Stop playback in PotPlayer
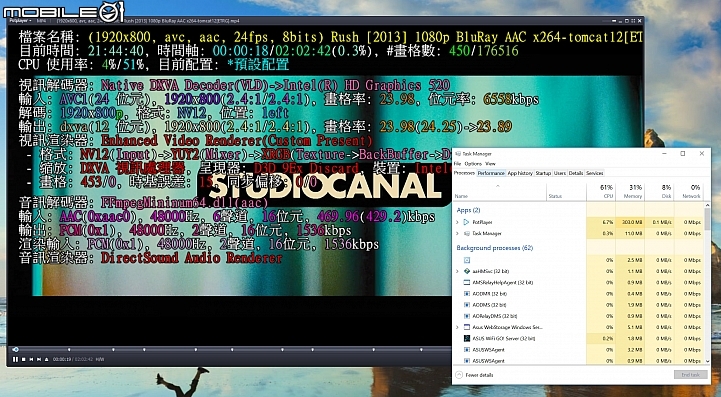 (23, 359)
